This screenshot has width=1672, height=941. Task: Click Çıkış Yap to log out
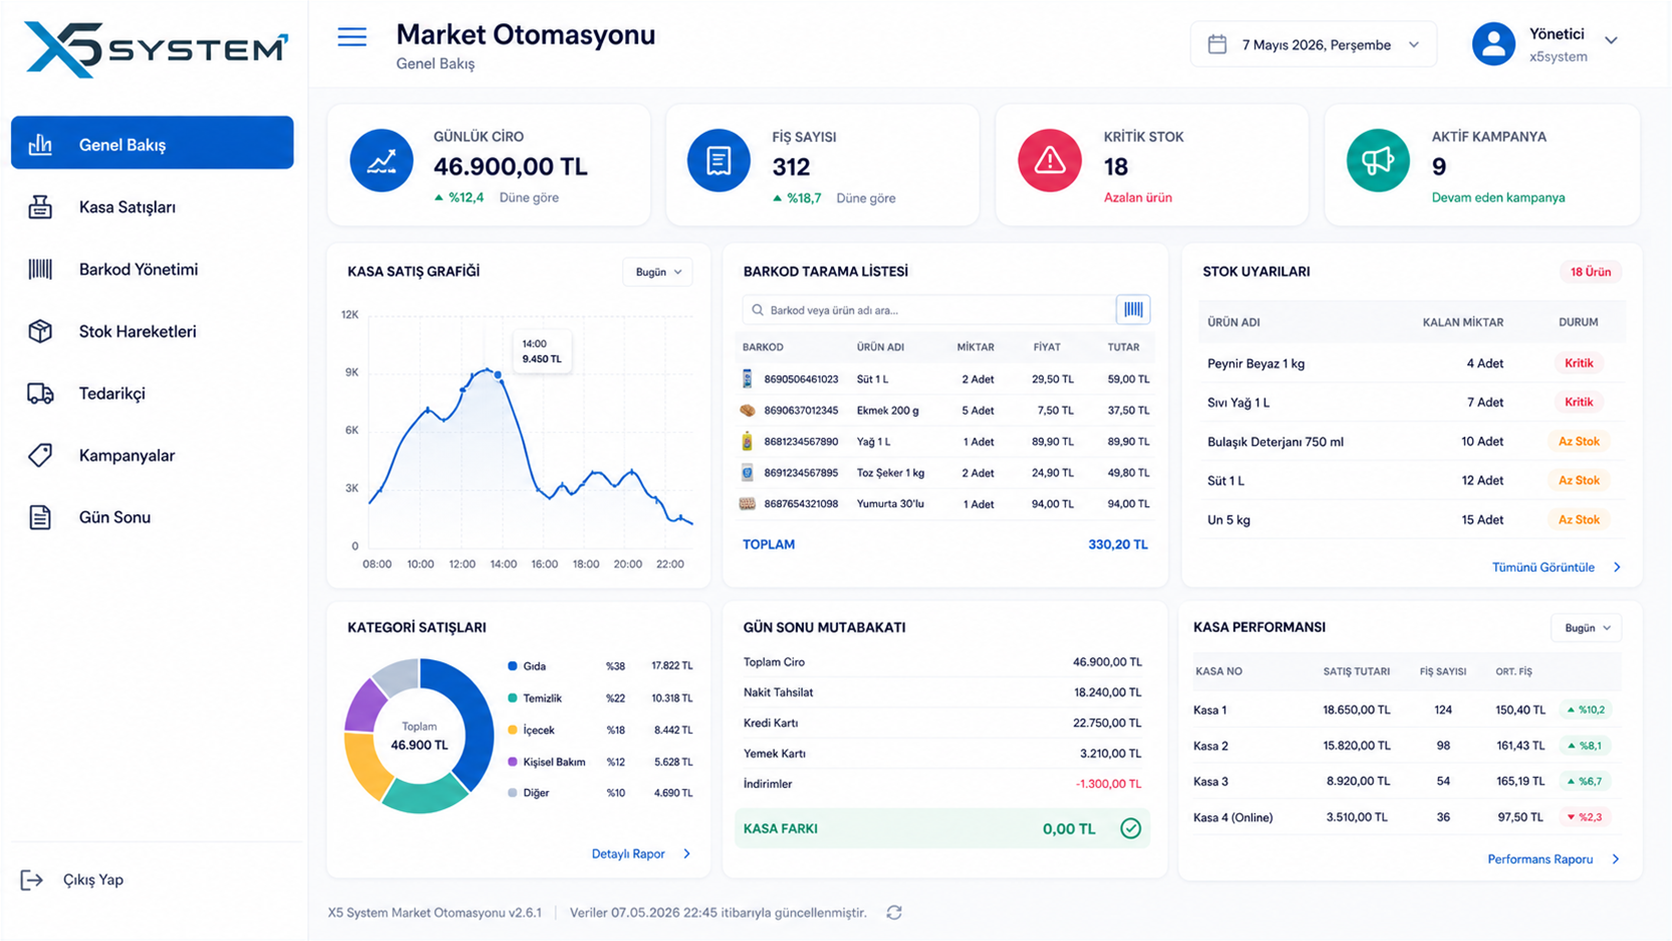tap(73, 880)
